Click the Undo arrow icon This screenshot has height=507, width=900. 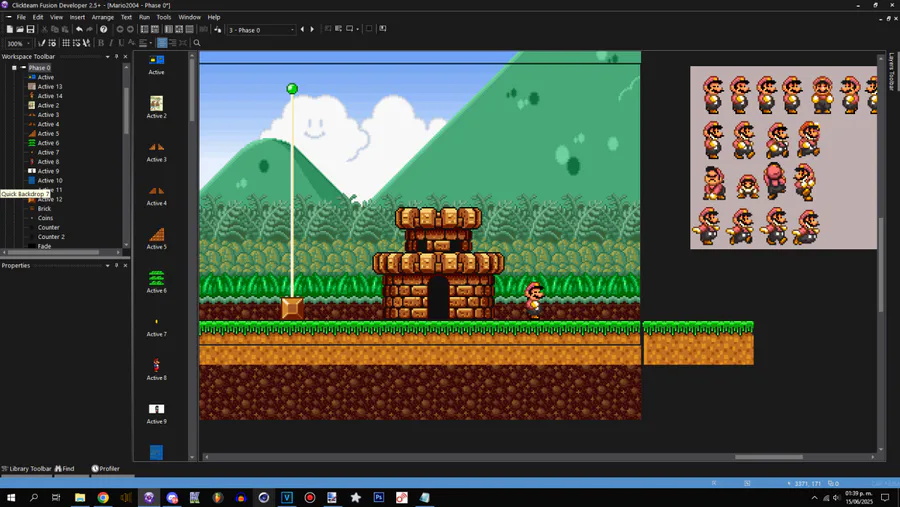[x=79, y=29]
